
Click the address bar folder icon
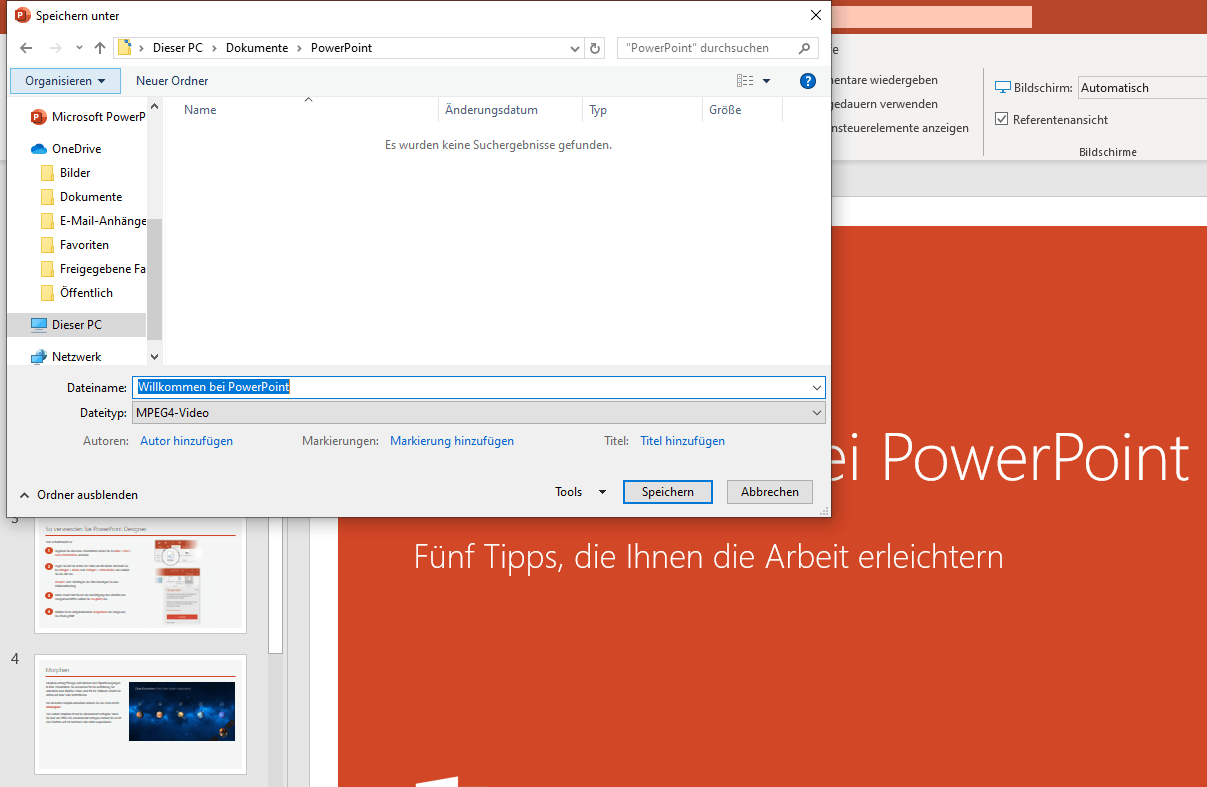coord(125,48)
